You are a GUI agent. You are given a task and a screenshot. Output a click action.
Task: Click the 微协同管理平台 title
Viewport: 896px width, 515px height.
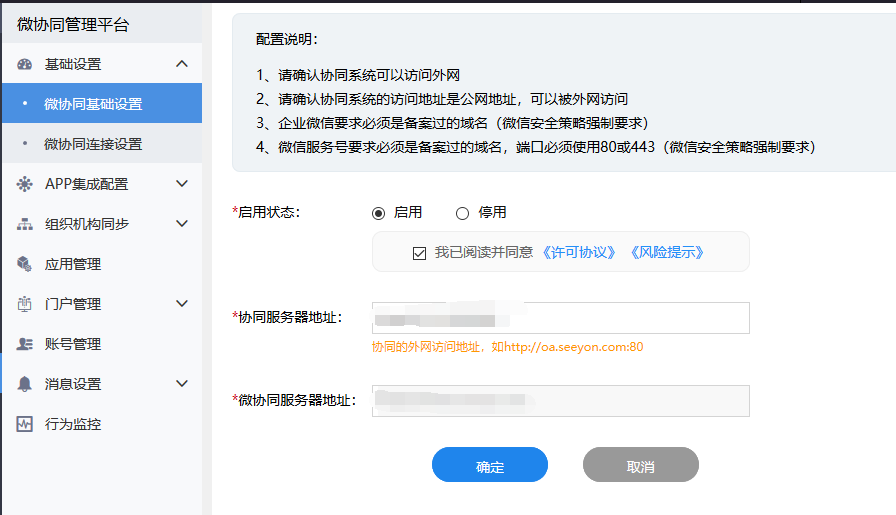73,25
